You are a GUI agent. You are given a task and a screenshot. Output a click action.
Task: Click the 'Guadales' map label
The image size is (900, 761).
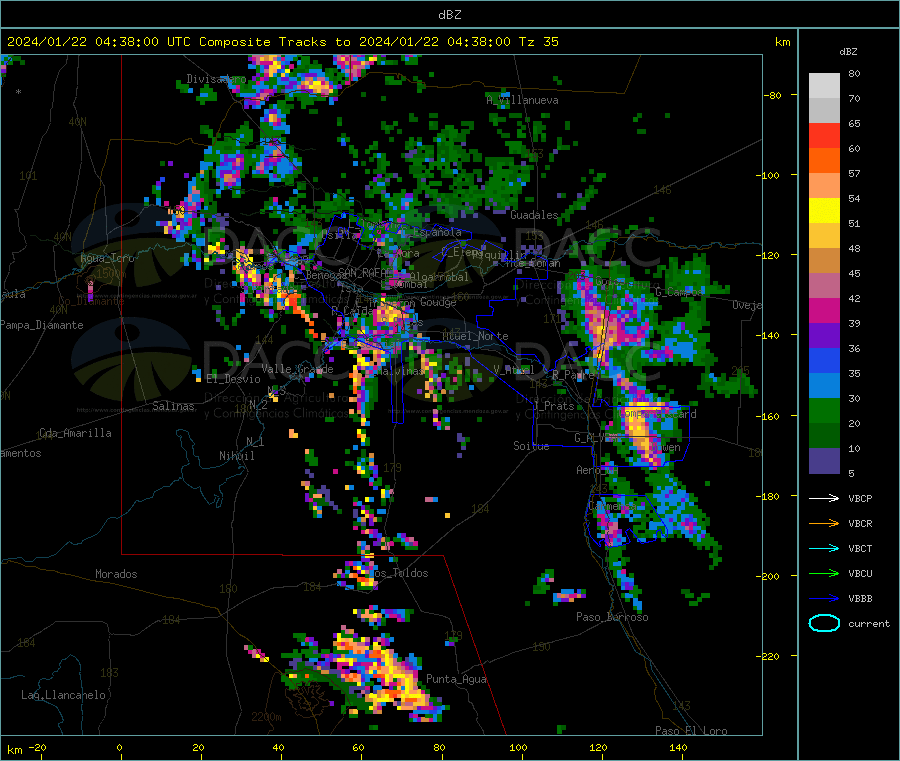pyautogui.click(x=534, y=215)
